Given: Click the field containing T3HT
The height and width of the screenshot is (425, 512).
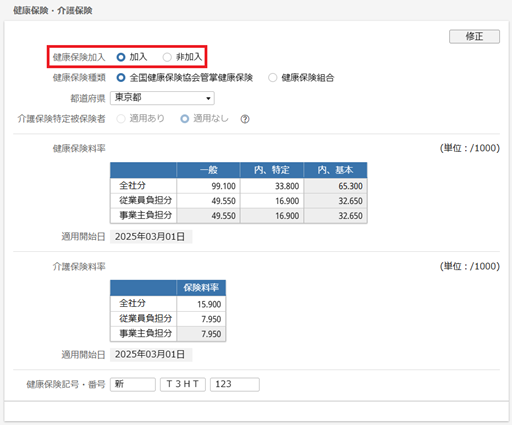Looking at the screenshot, I should tap(183, 384).
